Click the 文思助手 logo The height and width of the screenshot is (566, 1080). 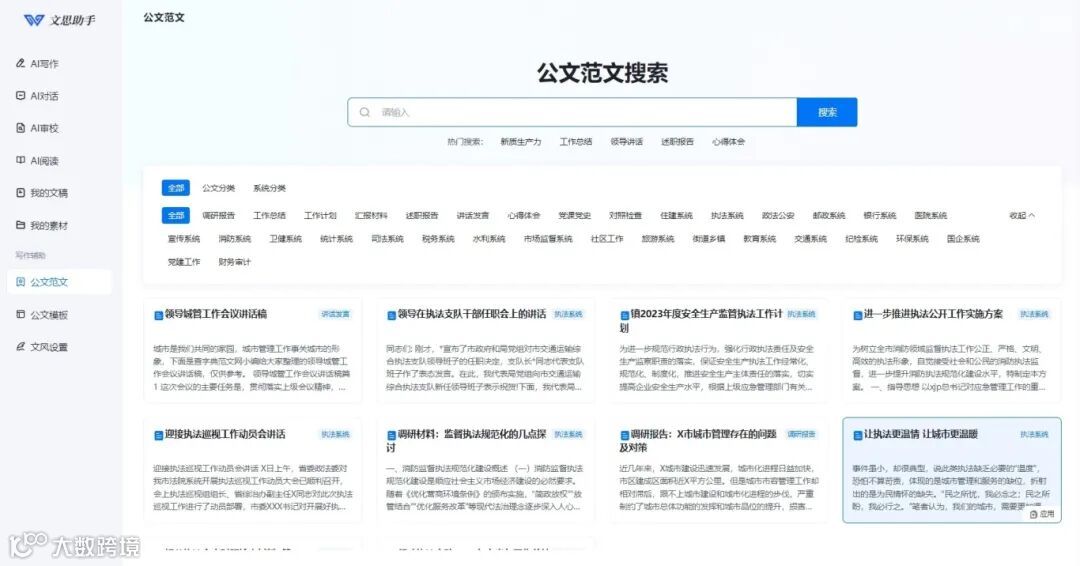59,21
